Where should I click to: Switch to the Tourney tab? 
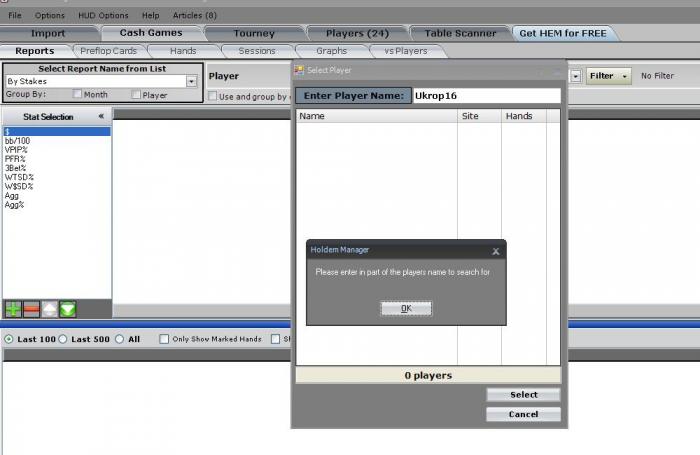[254, 33]
